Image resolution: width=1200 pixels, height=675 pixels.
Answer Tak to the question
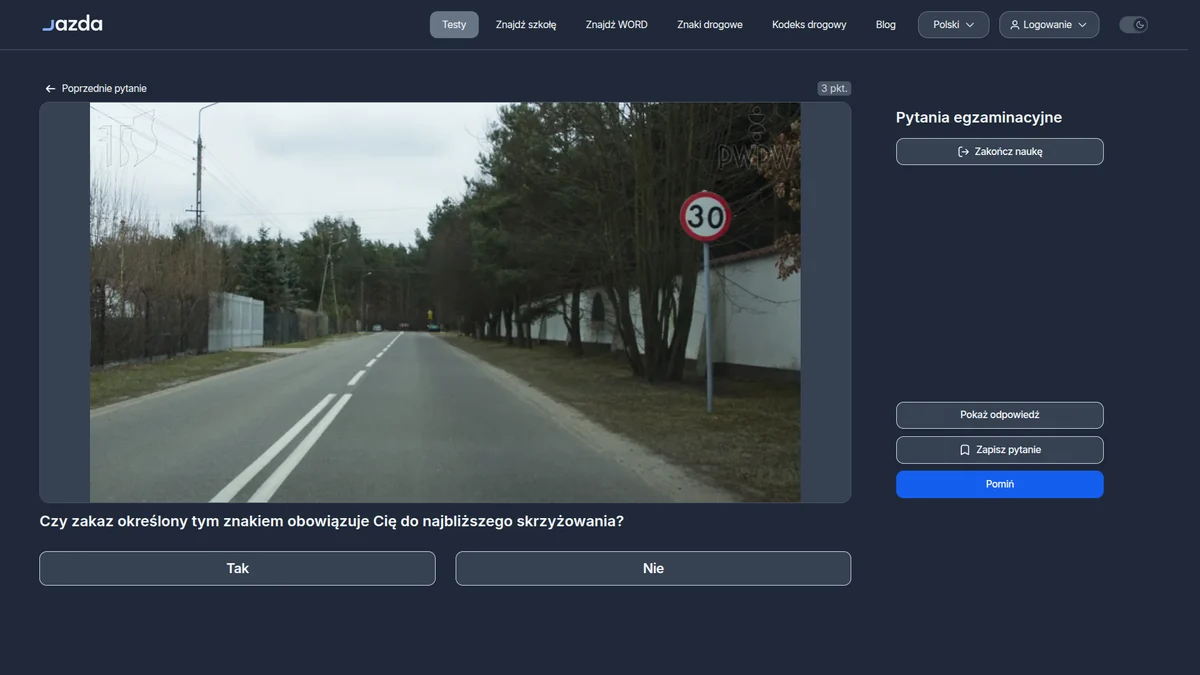(237, 568)
